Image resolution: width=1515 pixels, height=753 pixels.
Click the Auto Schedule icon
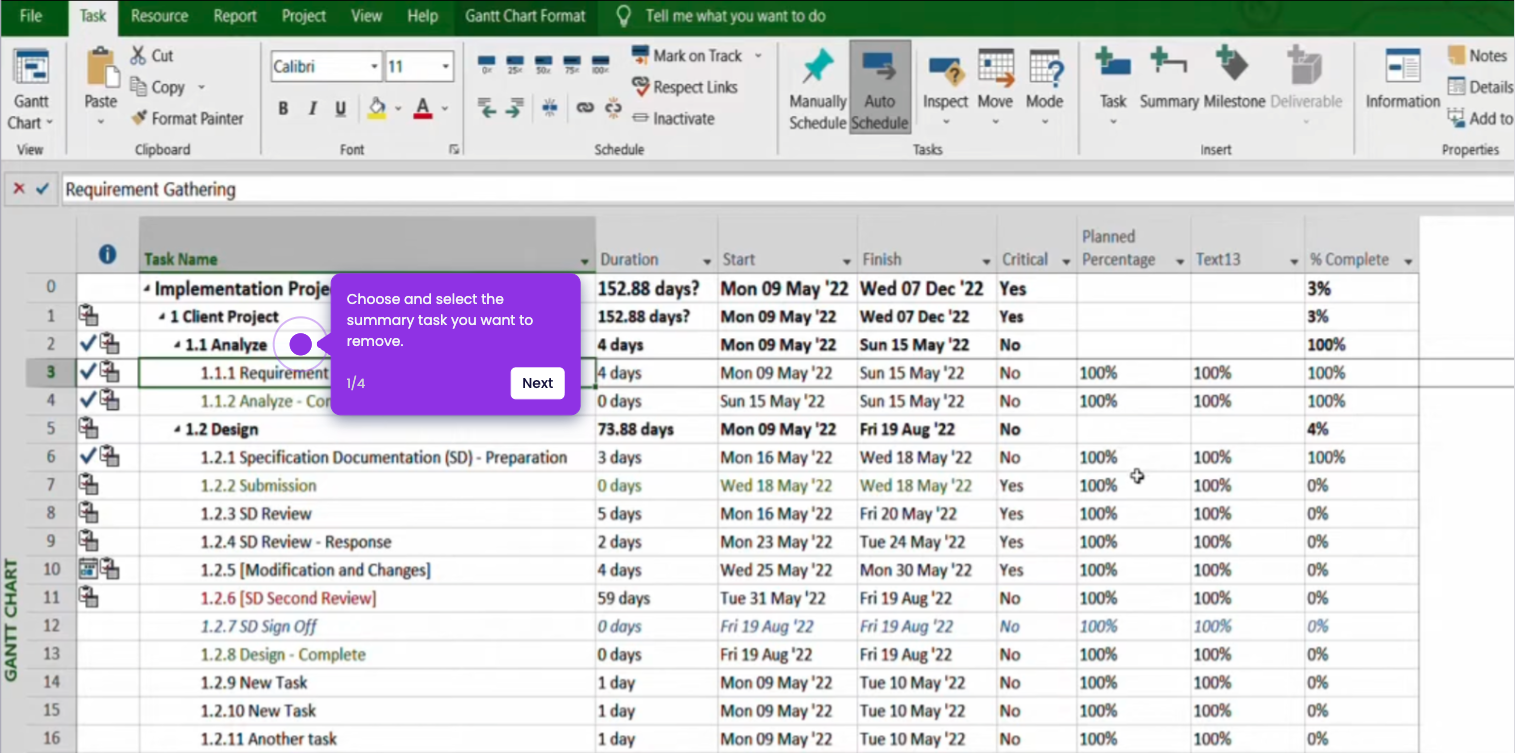[880, 67]
